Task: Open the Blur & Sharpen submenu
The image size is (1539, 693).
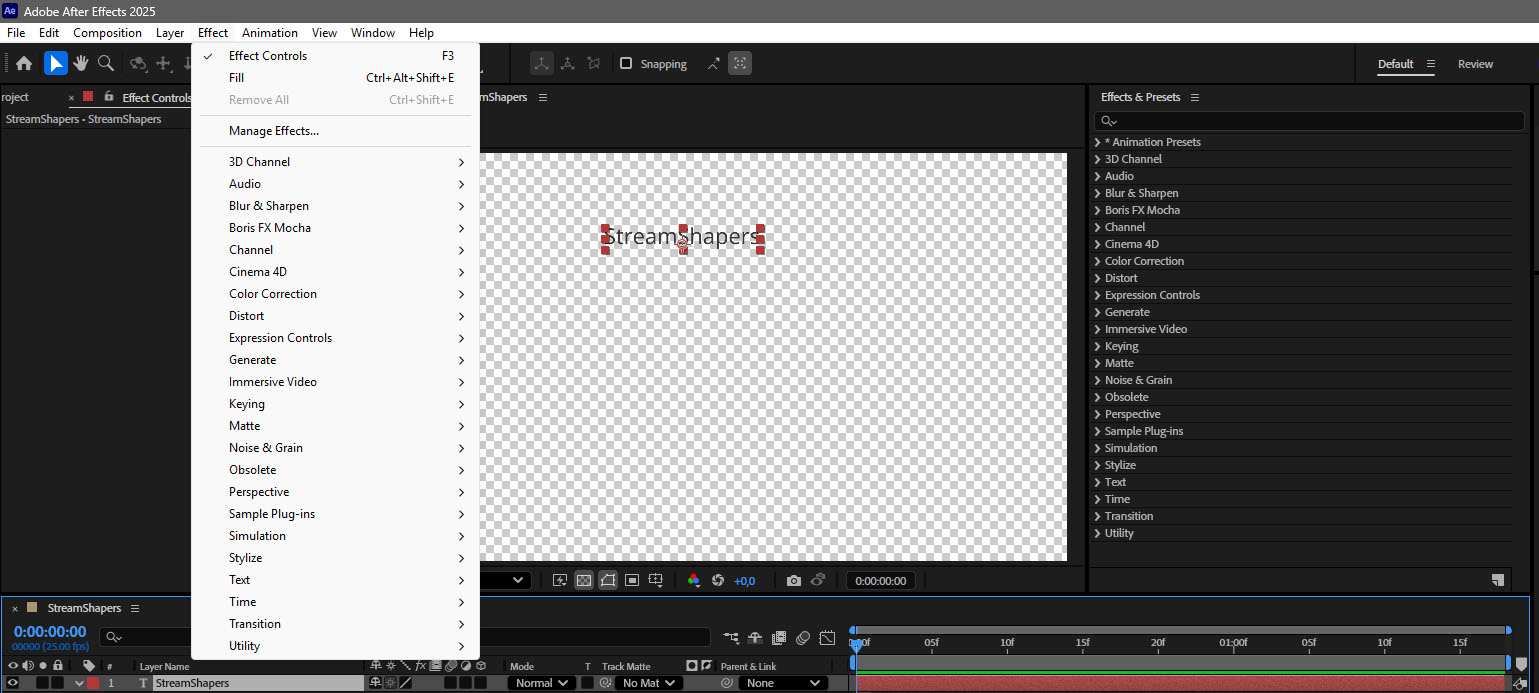Action: coord(335,206)
